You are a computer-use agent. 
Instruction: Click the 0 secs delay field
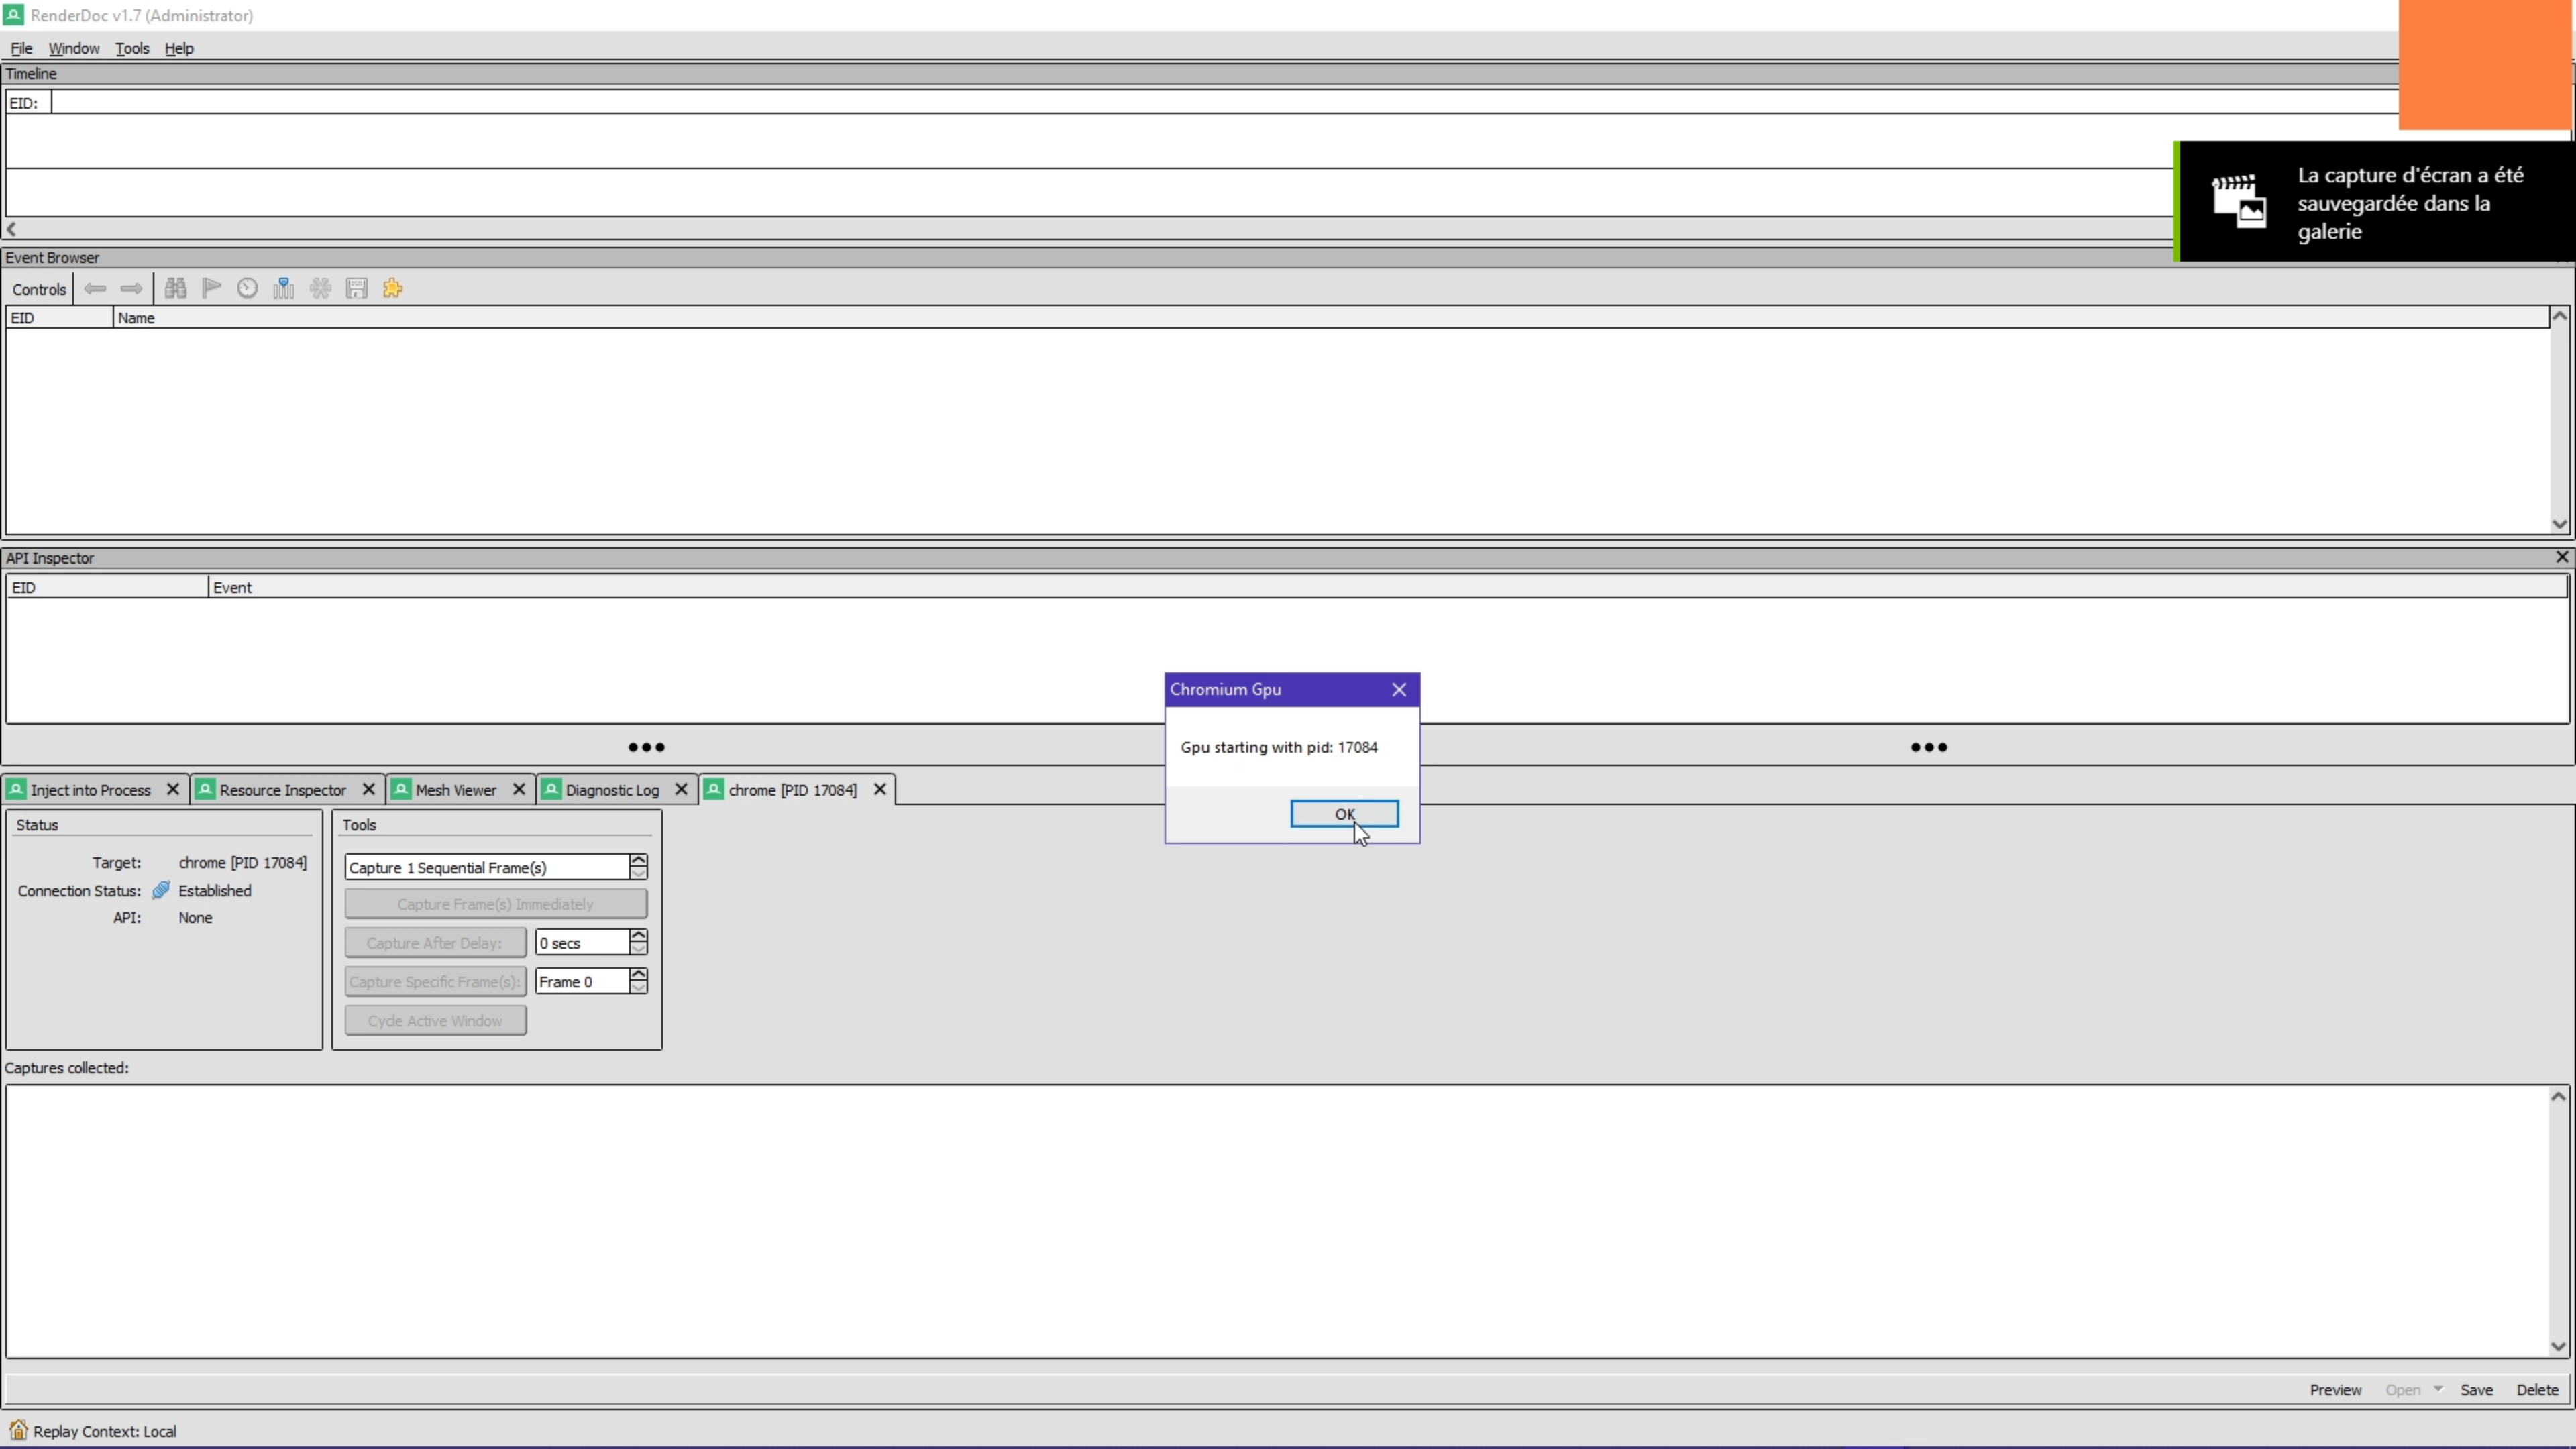click(x=582, y=942)
